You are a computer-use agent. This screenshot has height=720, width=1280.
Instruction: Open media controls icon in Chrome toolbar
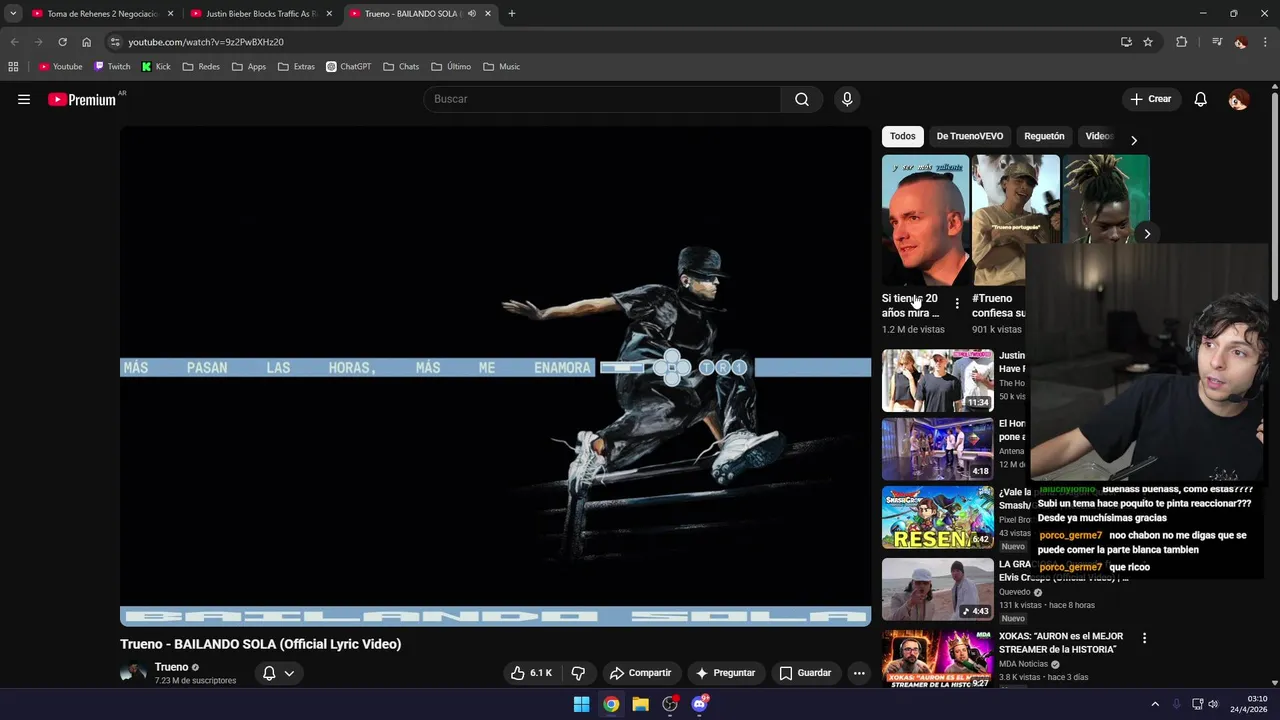1216,42
